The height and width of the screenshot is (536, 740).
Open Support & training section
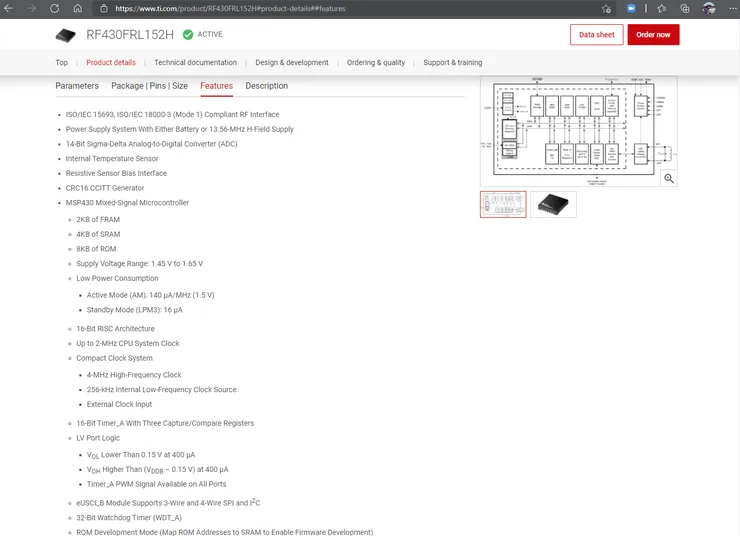point(453,63)
